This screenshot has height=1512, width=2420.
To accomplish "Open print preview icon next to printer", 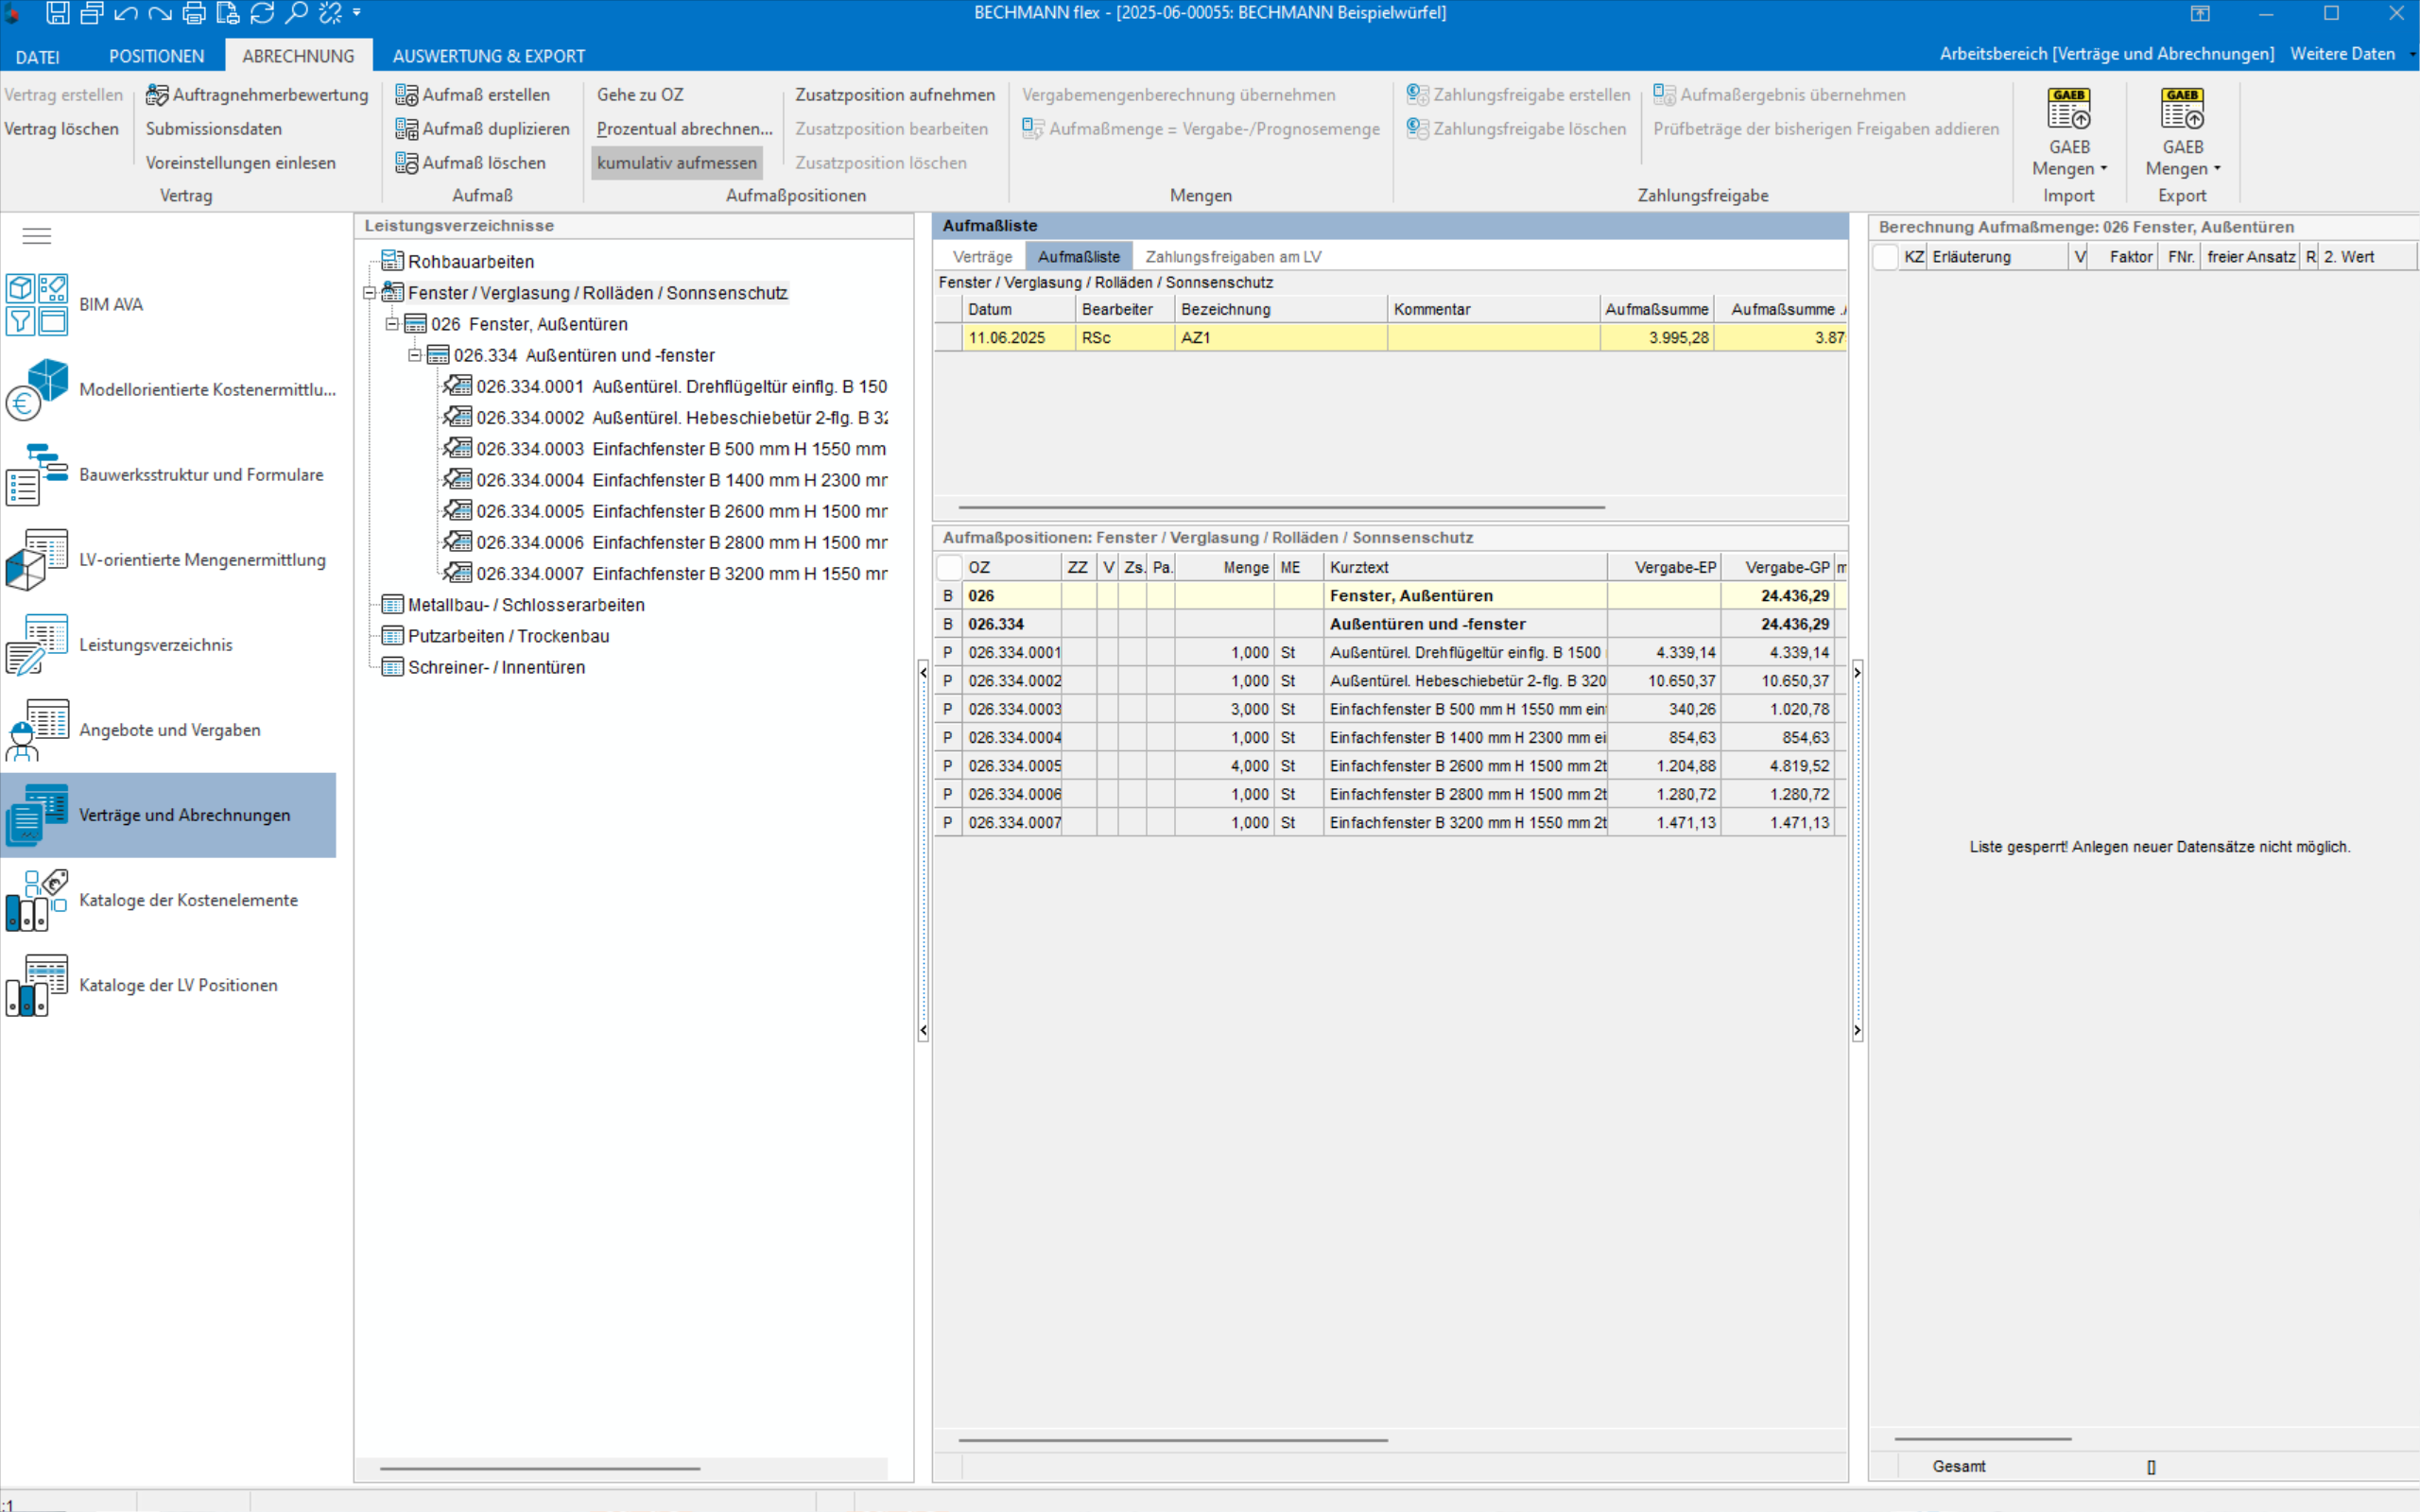I will 228,13.
